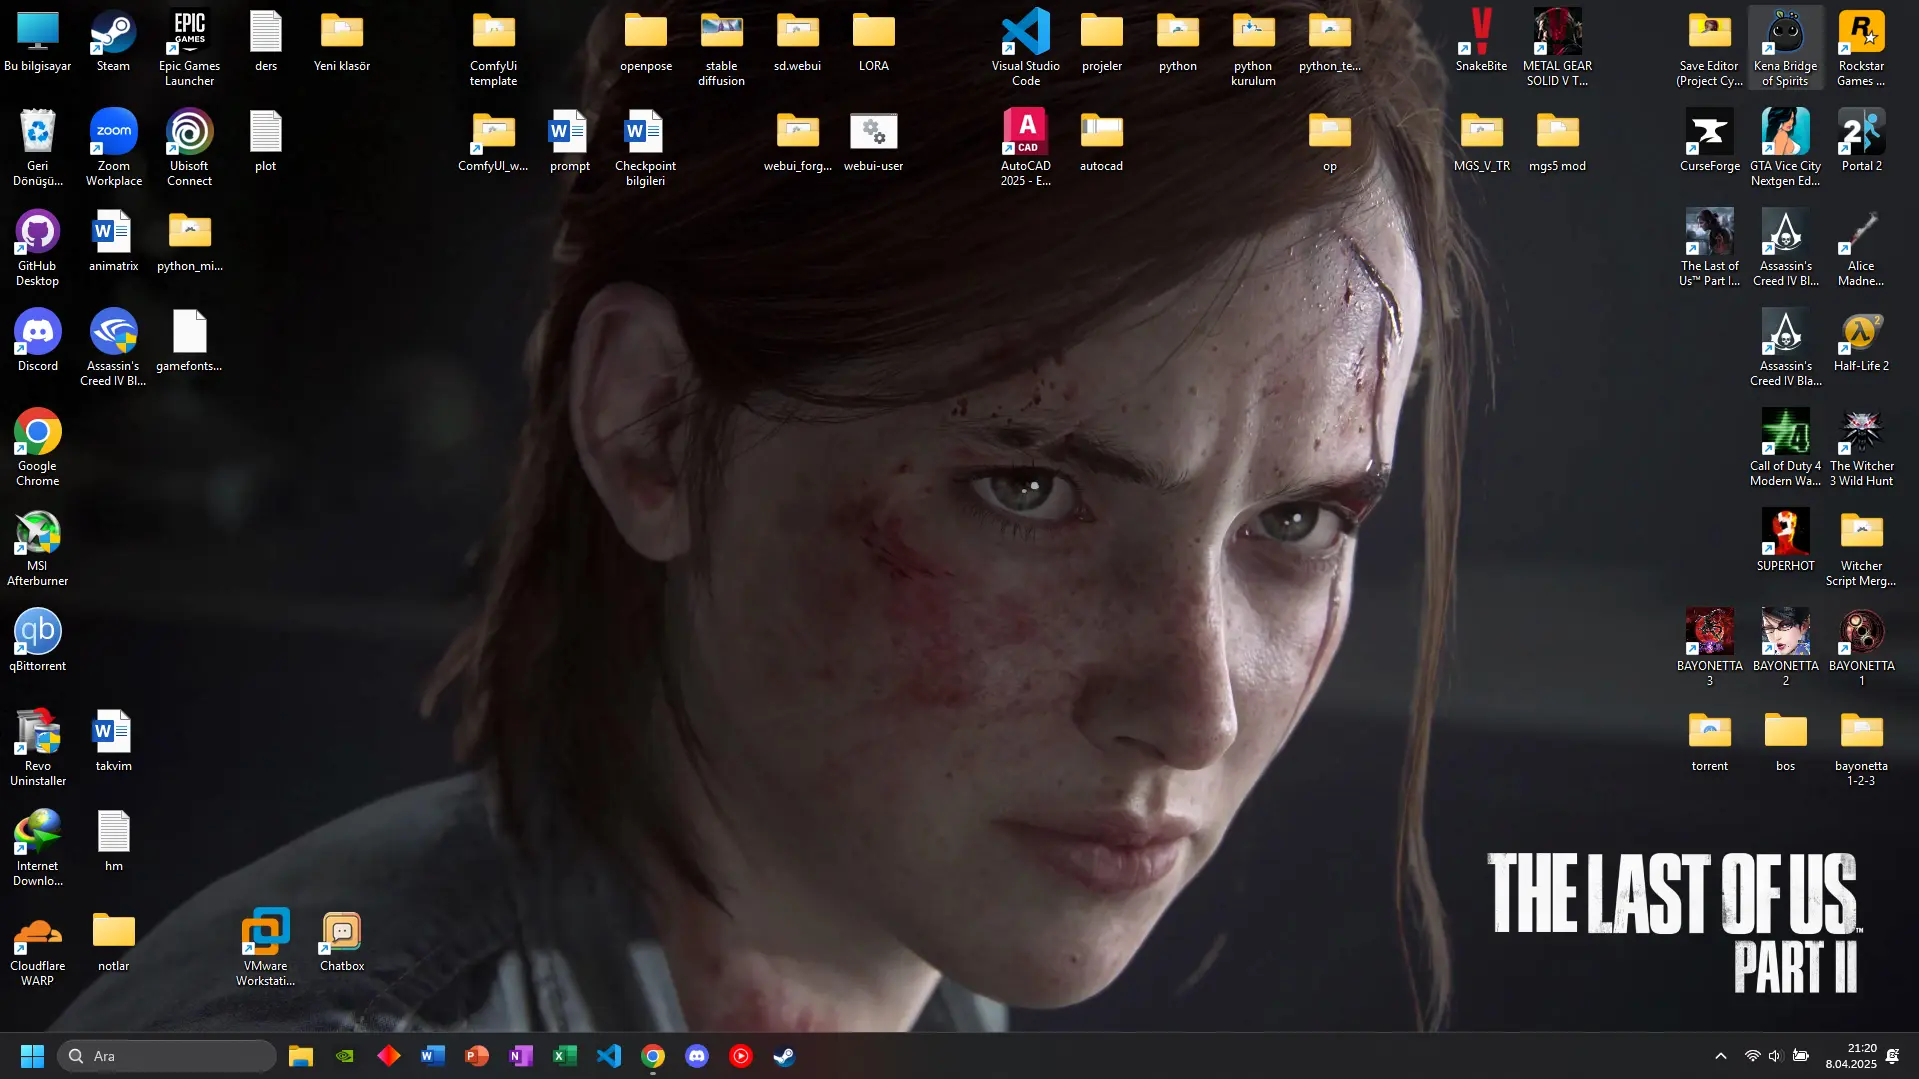Select the CurseForge shortcut

1710,142
